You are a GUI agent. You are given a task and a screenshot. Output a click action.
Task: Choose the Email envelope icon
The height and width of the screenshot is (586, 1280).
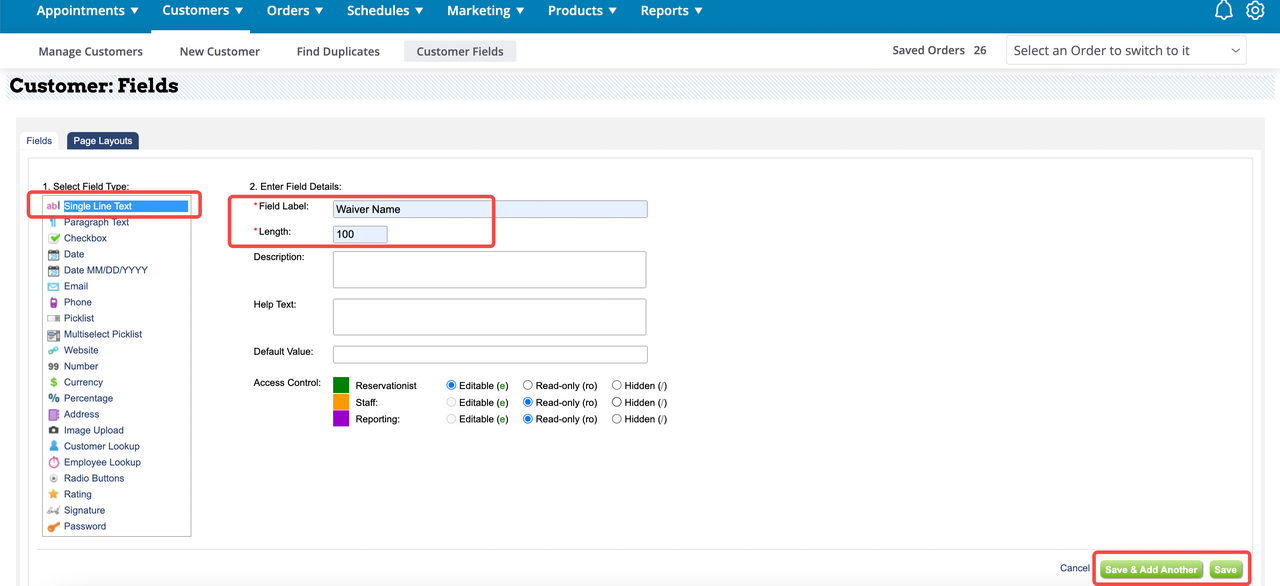coord(54,286)
